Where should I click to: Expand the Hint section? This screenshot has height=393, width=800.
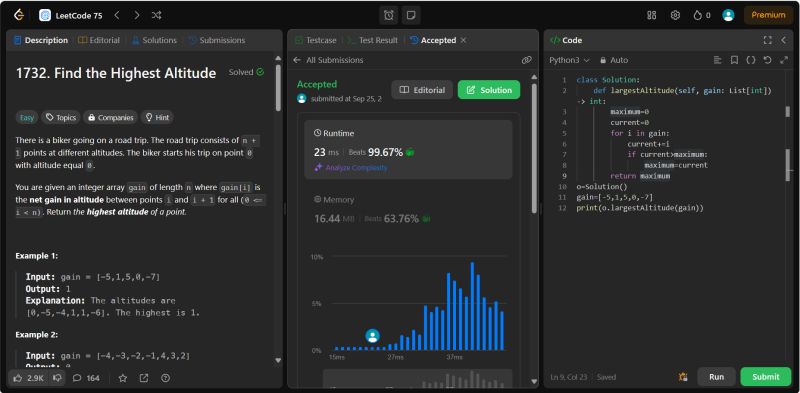(157, 117)
